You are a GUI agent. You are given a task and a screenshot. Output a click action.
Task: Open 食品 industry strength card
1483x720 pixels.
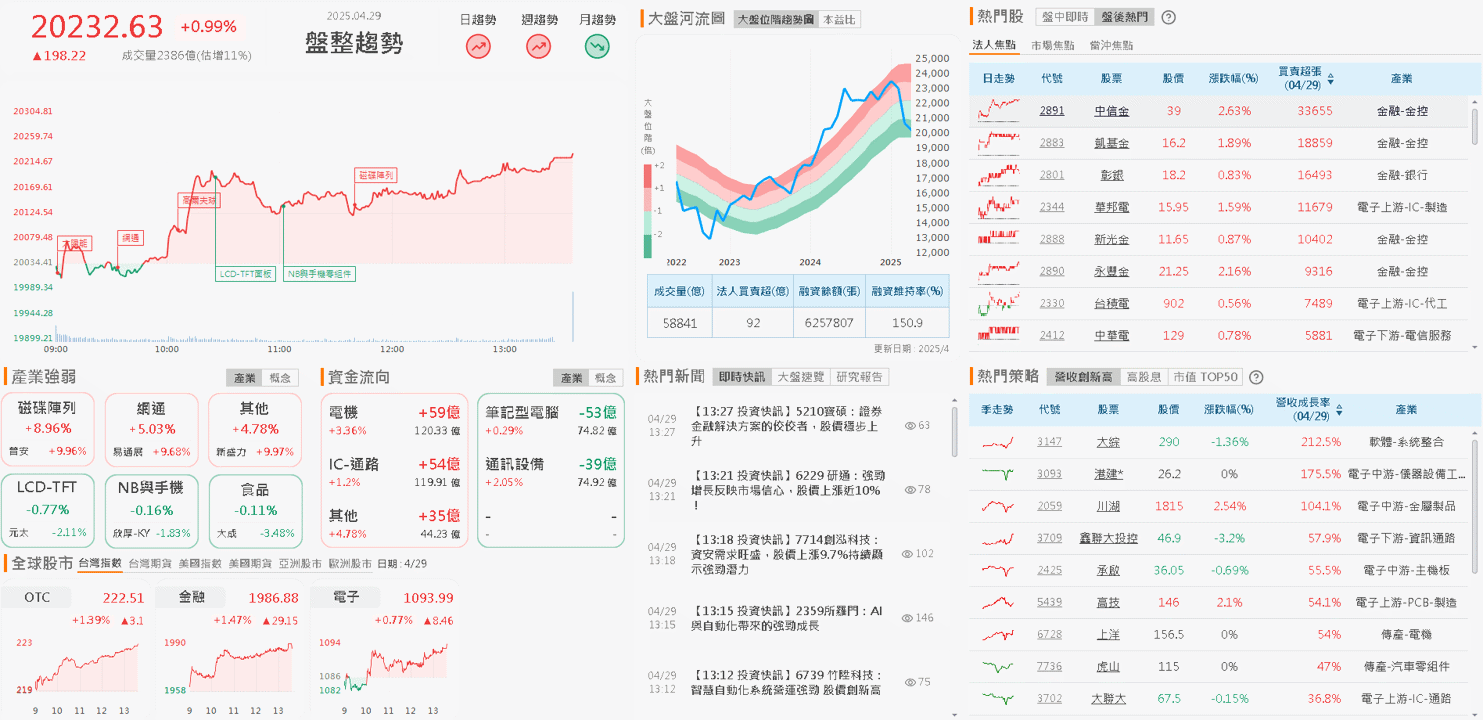tap(254, 510)
